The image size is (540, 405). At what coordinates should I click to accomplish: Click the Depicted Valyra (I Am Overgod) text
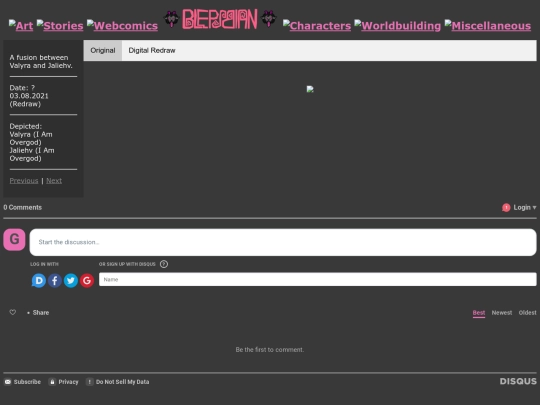point(31,138)
